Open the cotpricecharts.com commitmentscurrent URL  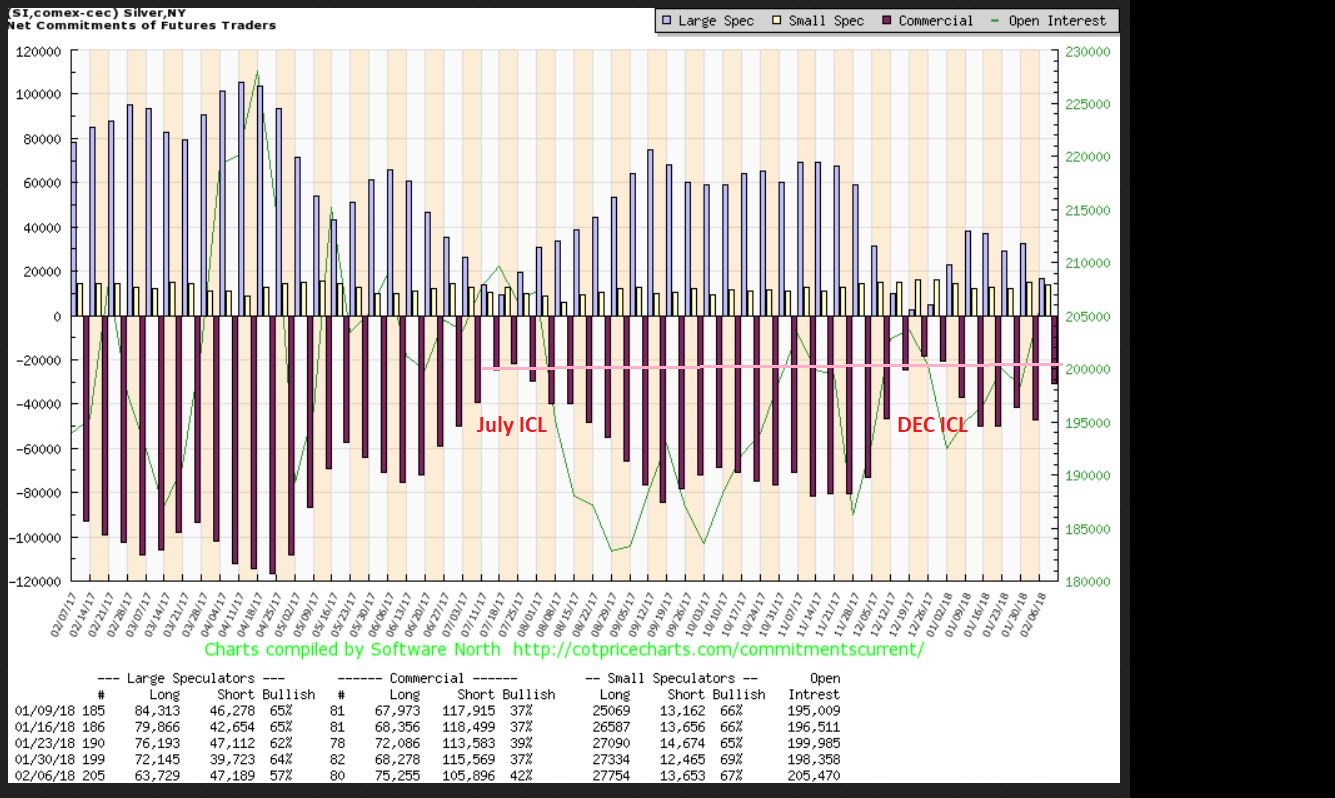(719, 650)
